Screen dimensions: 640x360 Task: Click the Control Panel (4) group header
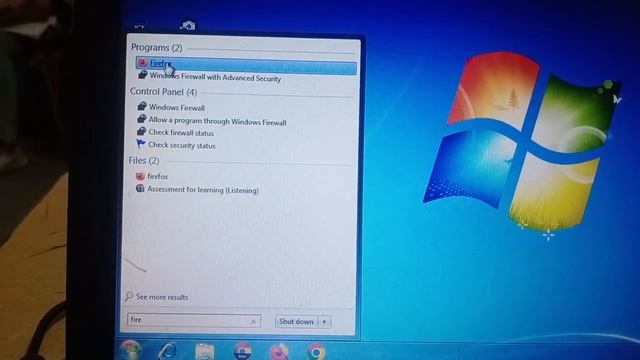163,92
